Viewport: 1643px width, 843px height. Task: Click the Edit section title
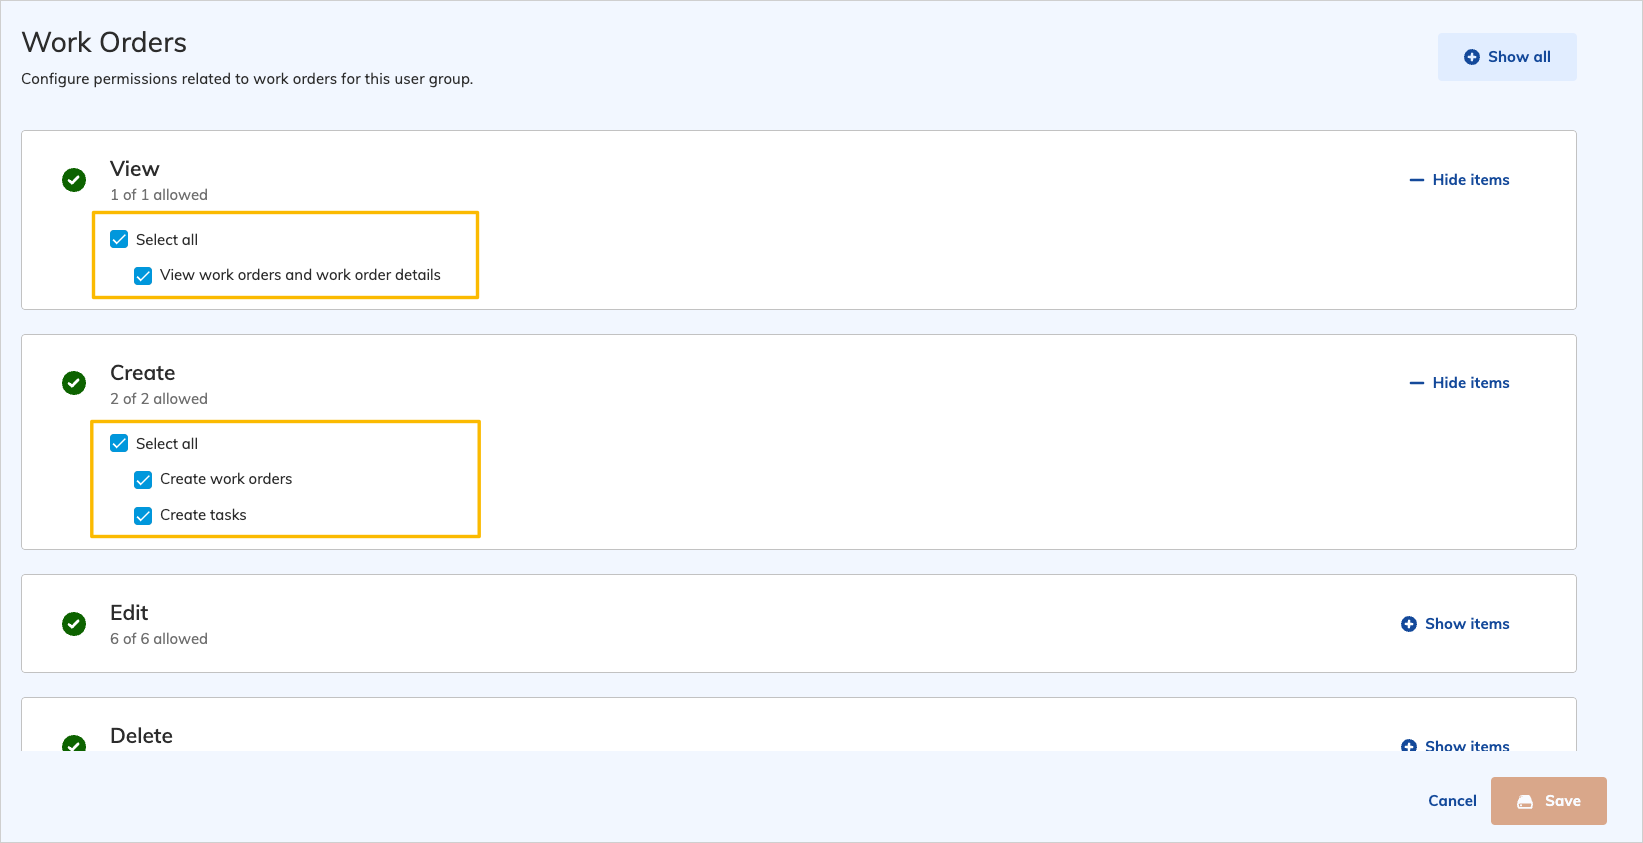coord(129,613)
